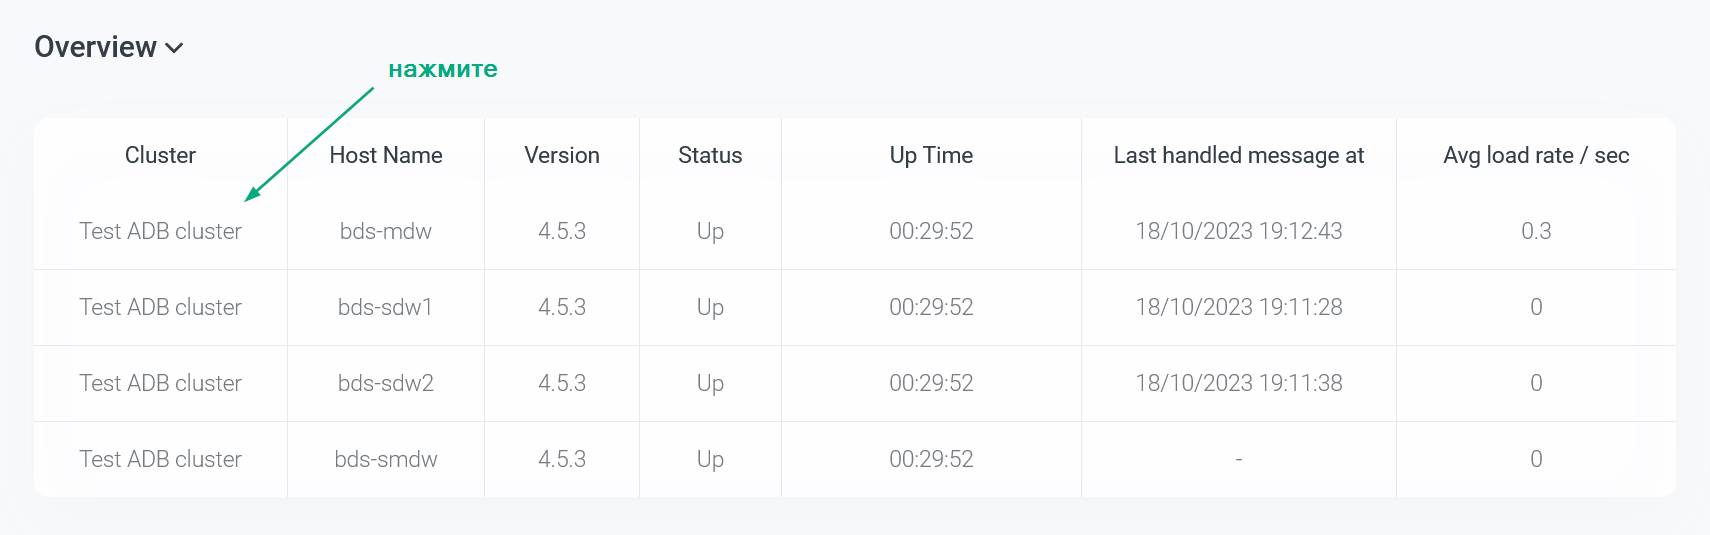Select the bds-sdw1 host name cell
Viewport: 1710px width, 535px height.
coord(385,307)
